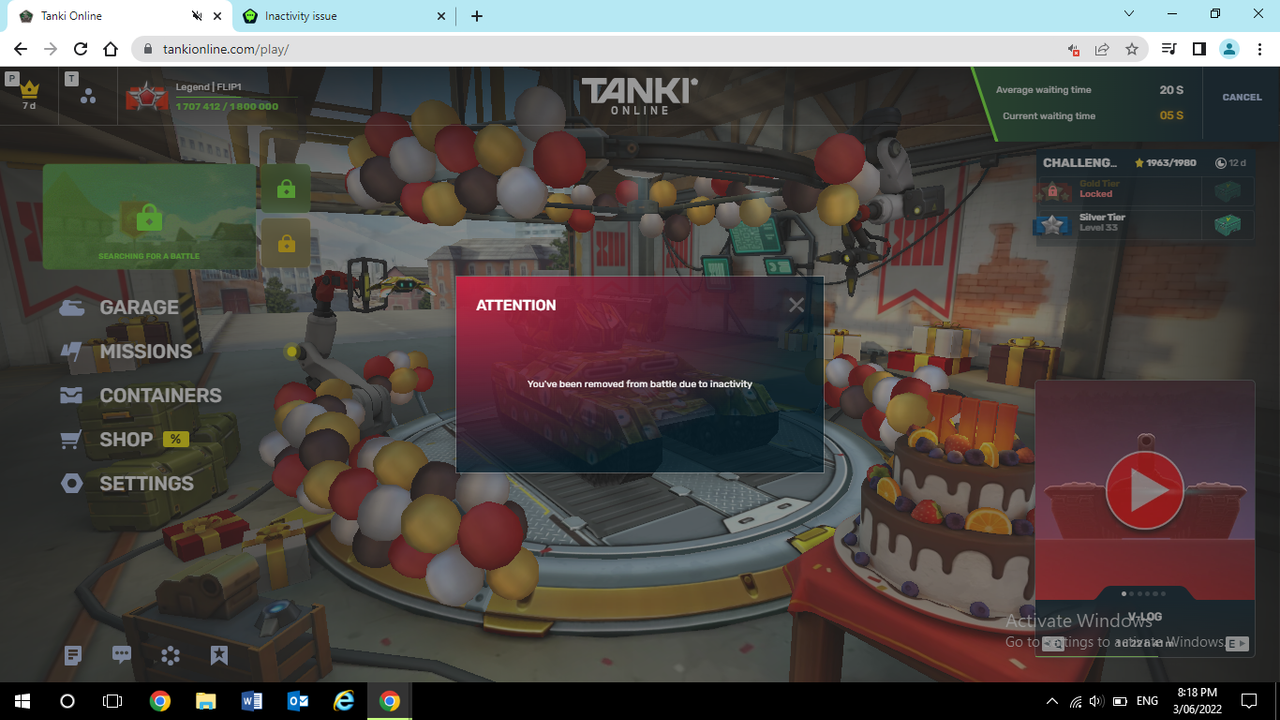The height and width of the screenshot is (720, 1280).
Task: Cancel the battle search
Action: 1241,97
